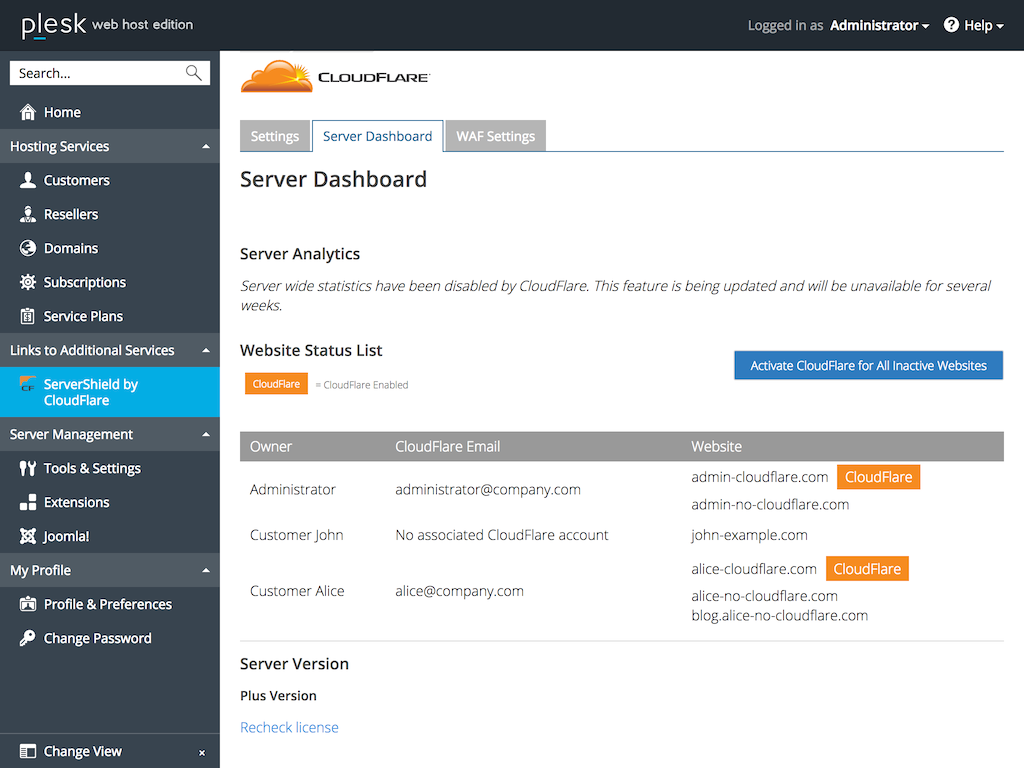Click CloudFlare badge next to admin-cloudflare.com
1024x768 pixels.
click(x=878, y=477)
